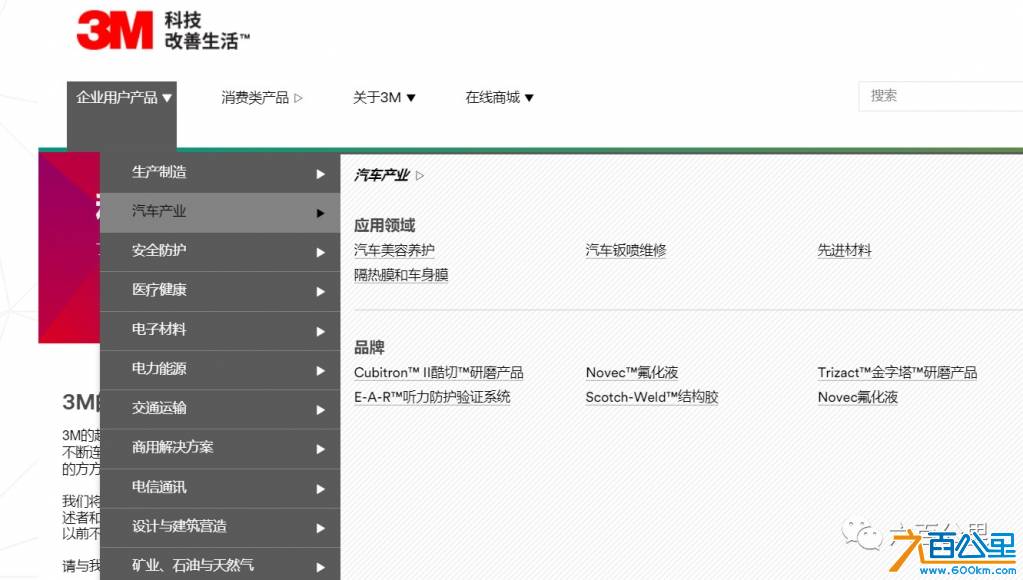Screen dimensions: 1023x580
Task: Open Trizact金字塔研磨产品 link
Action: pyautogui.click(x=897, y=373)
